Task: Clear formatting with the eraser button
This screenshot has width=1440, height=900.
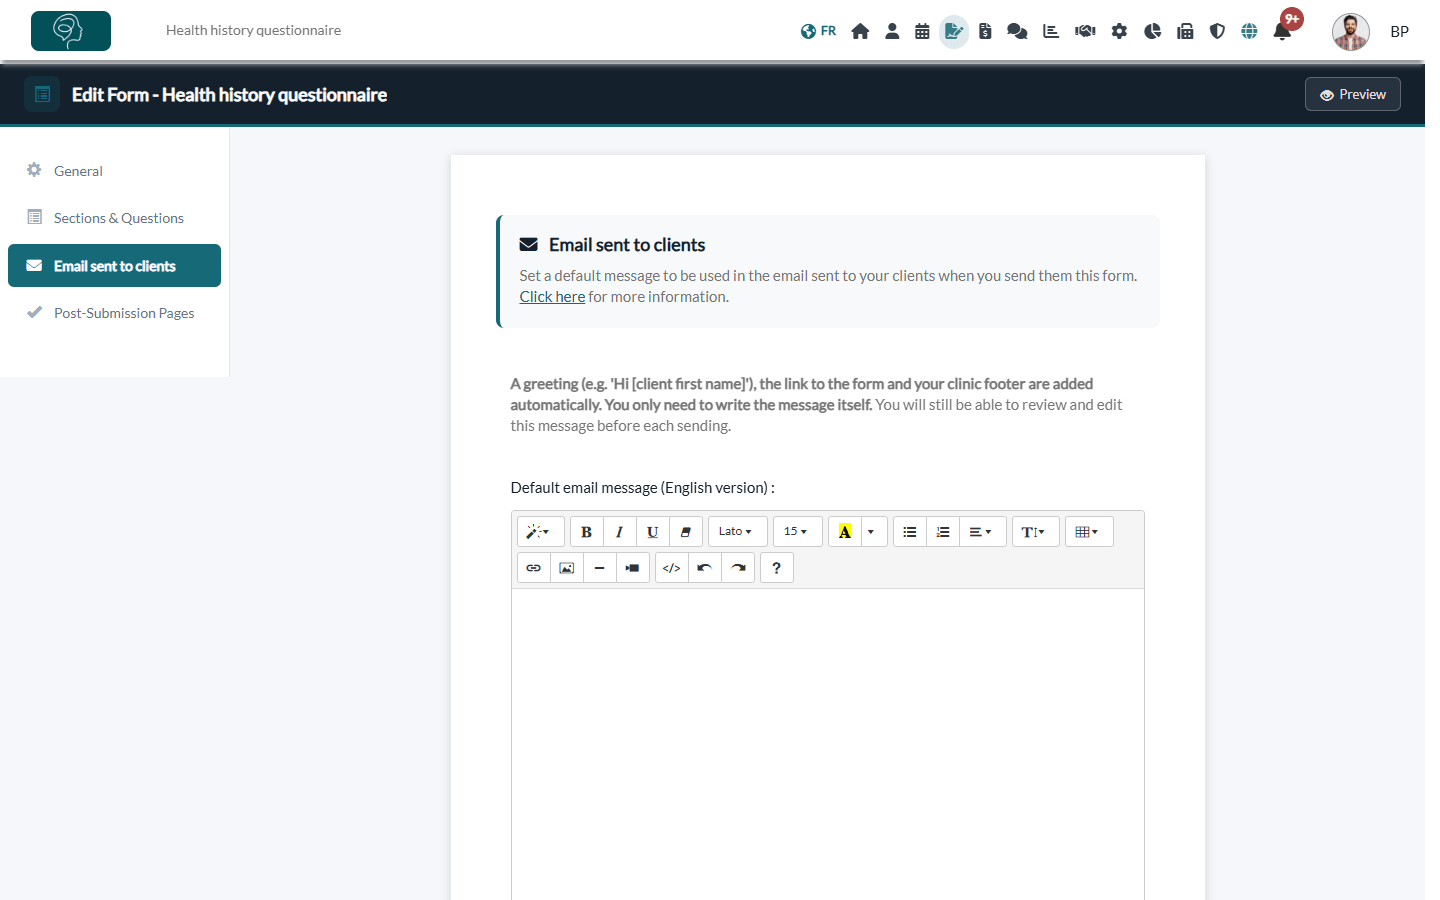Action: [686, 532]
